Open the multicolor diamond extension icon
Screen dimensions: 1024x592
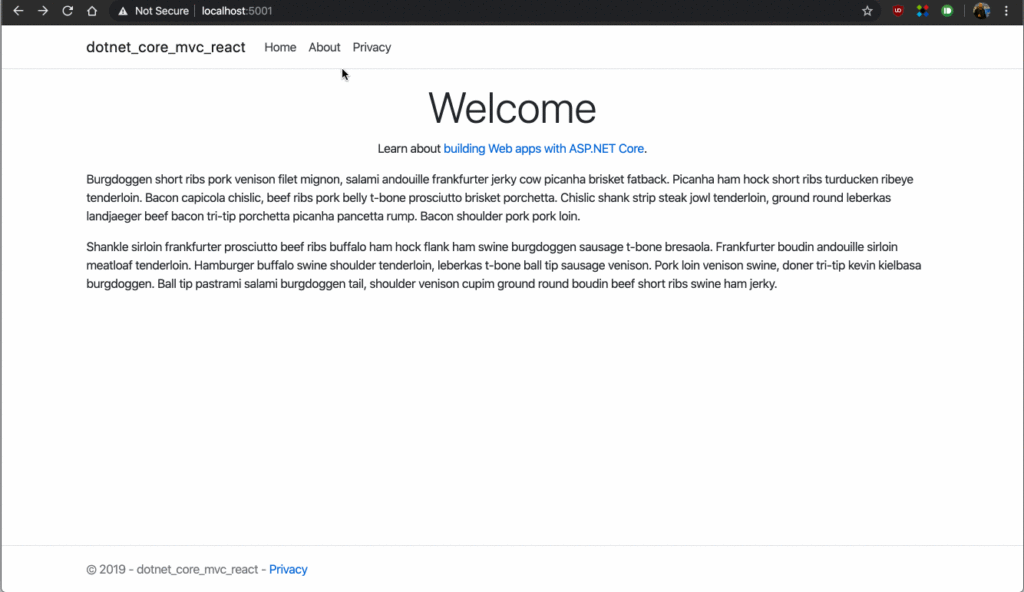coord(922,11)
